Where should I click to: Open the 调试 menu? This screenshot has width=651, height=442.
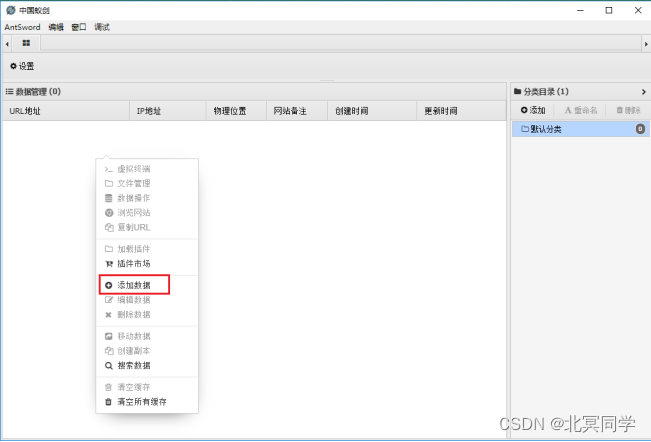102,27
